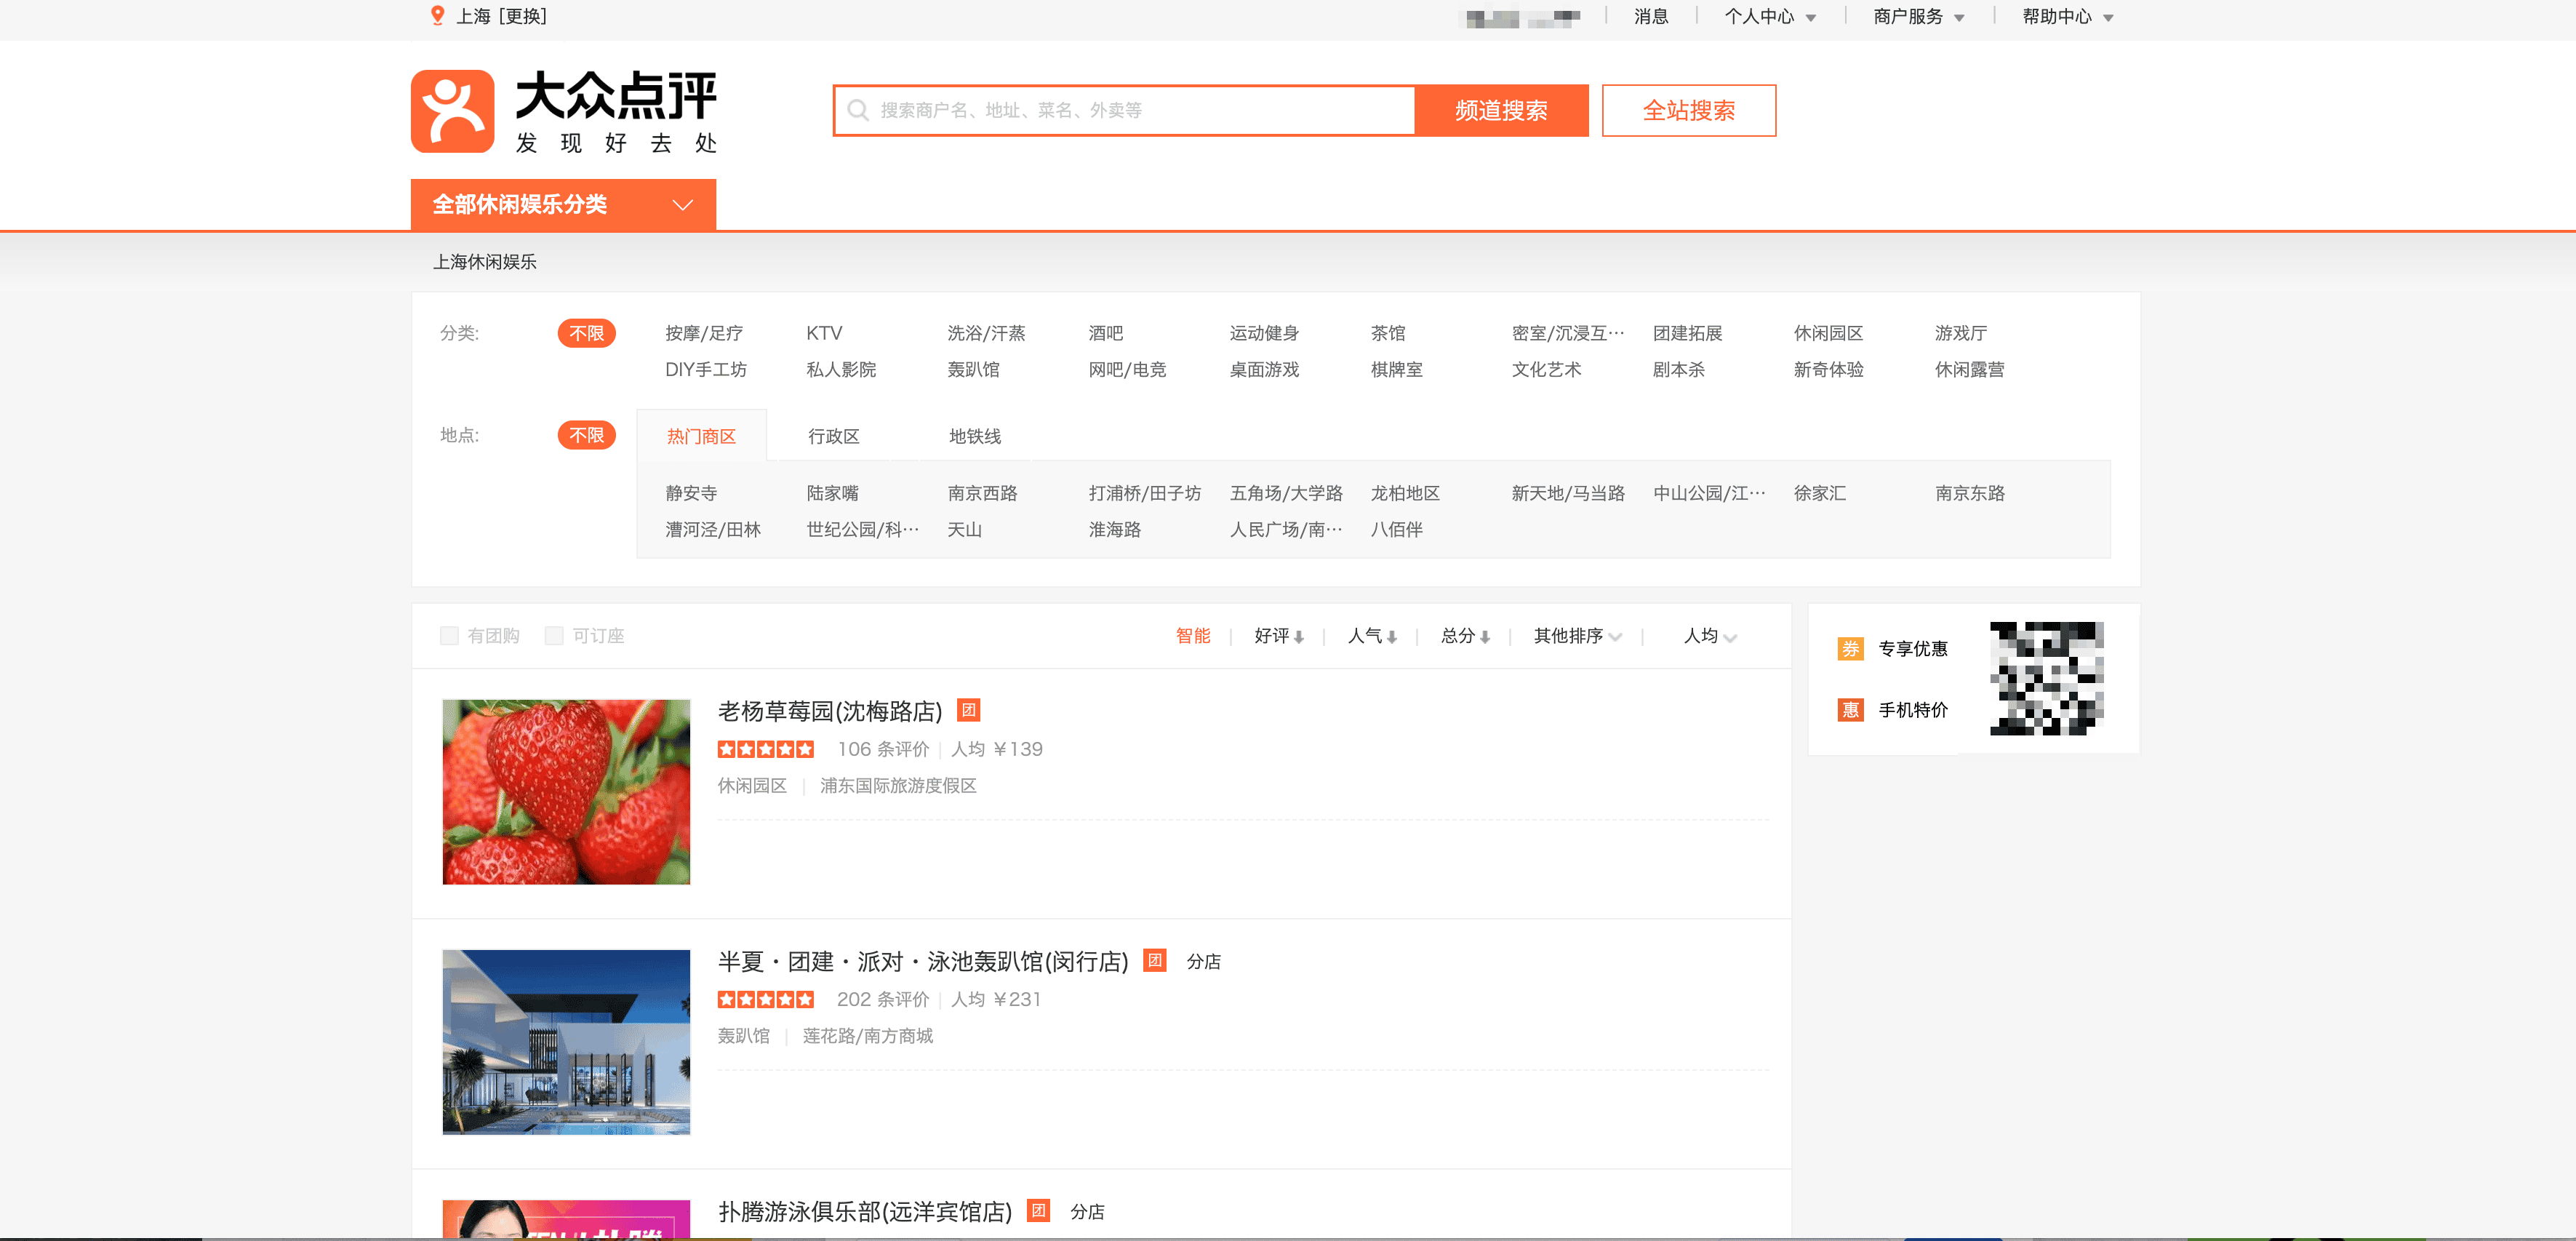Click the location pin icon beside 上海

437,16
